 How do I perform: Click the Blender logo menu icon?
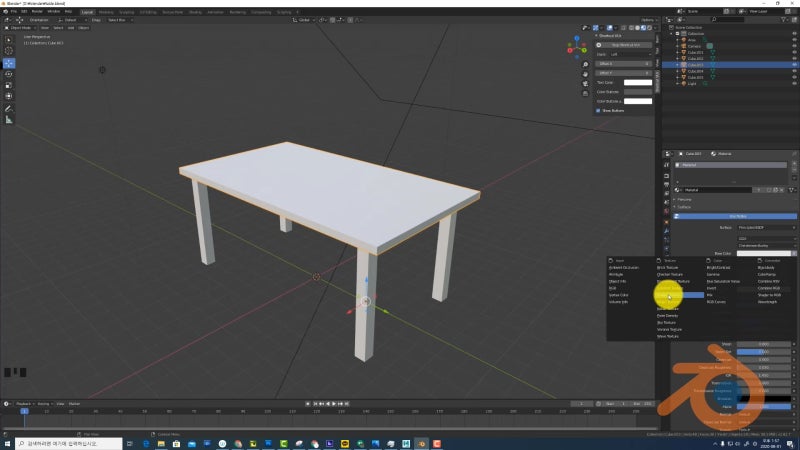coord(5,11)
